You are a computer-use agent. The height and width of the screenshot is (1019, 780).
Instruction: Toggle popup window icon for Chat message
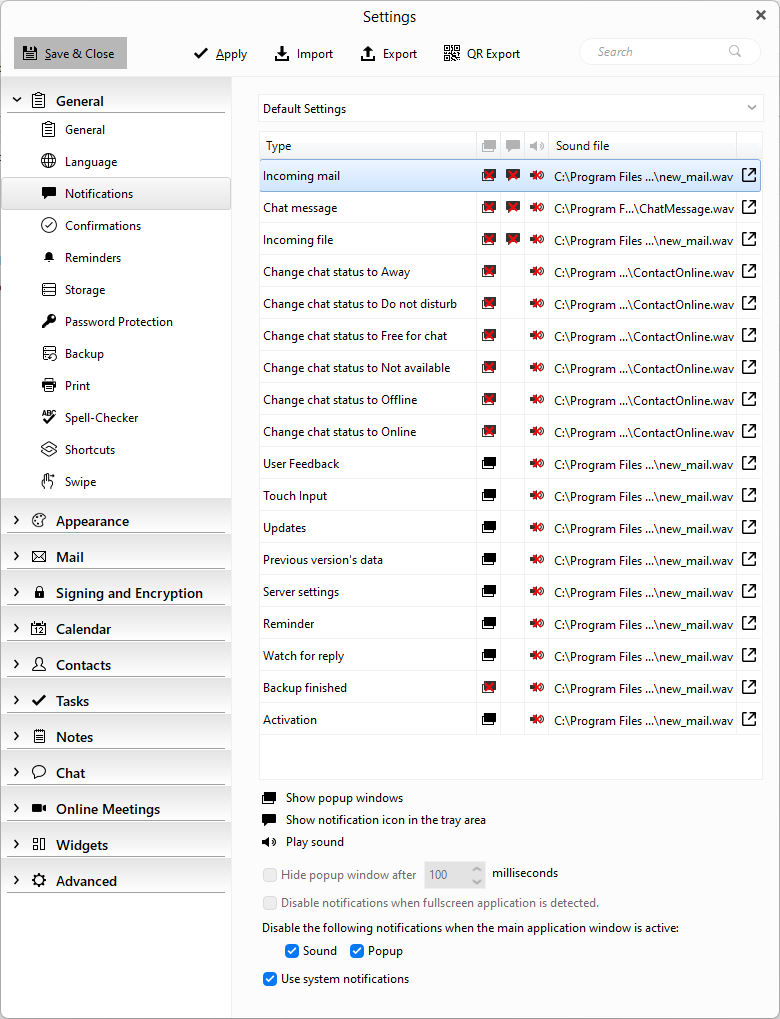tap(489, 208)
